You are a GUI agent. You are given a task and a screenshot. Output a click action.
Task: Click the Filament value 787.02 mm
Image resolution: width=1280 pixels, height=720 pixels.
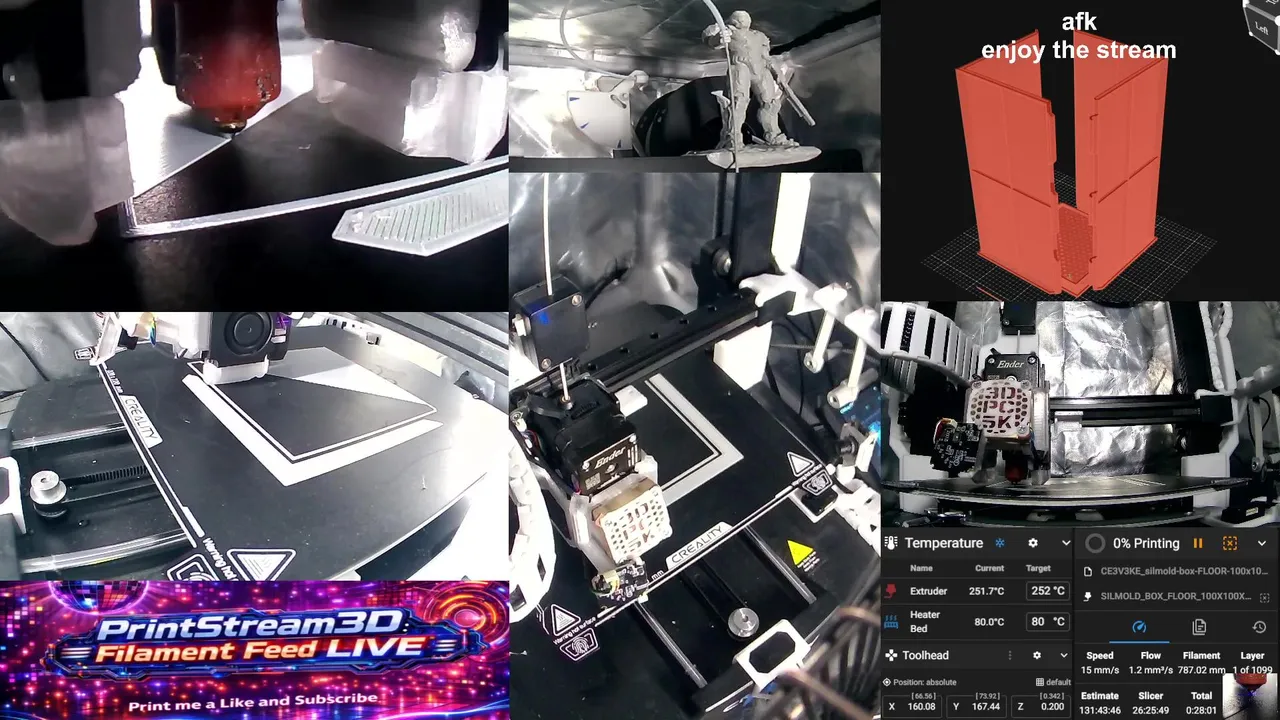[x=1201, y=670]
